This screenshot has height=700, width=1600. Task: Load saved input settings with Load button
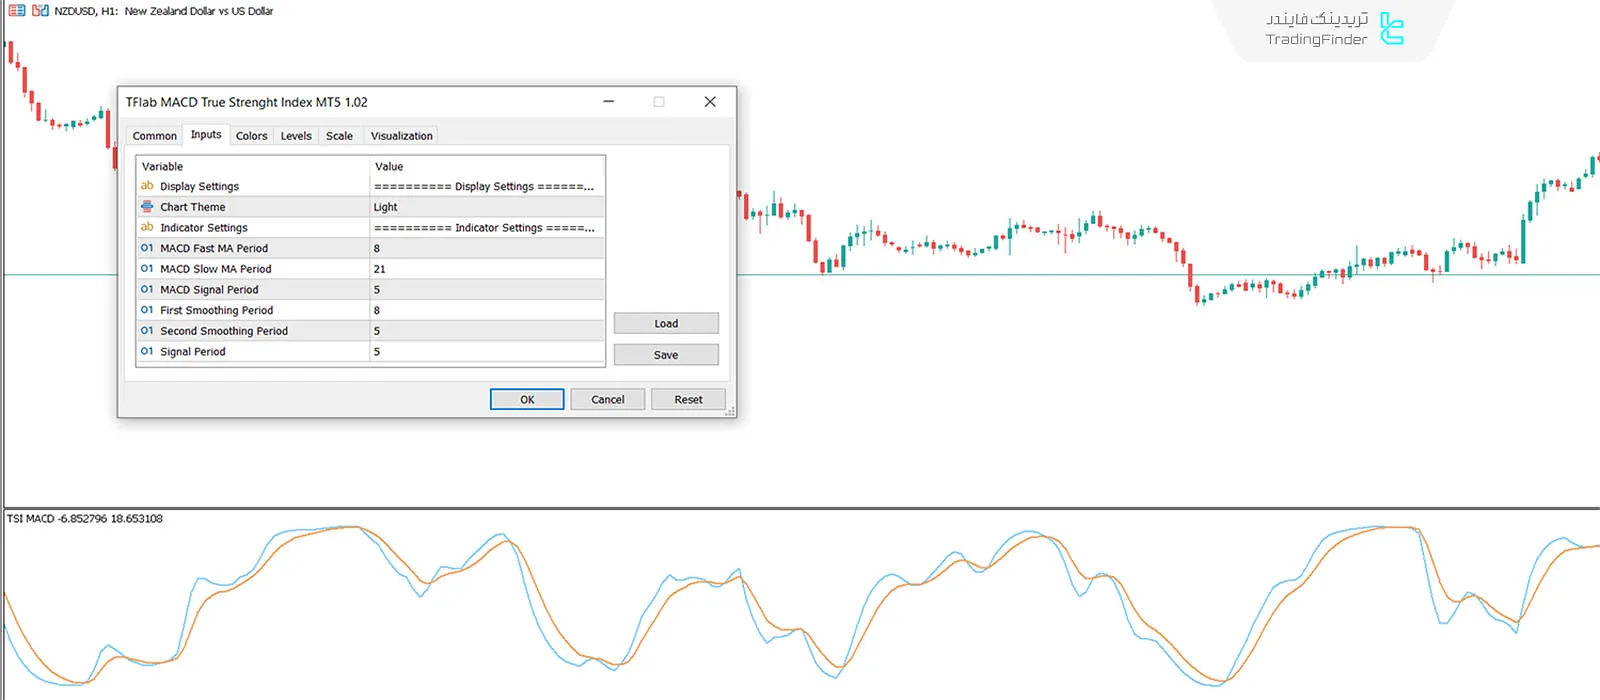coord(666,324)
